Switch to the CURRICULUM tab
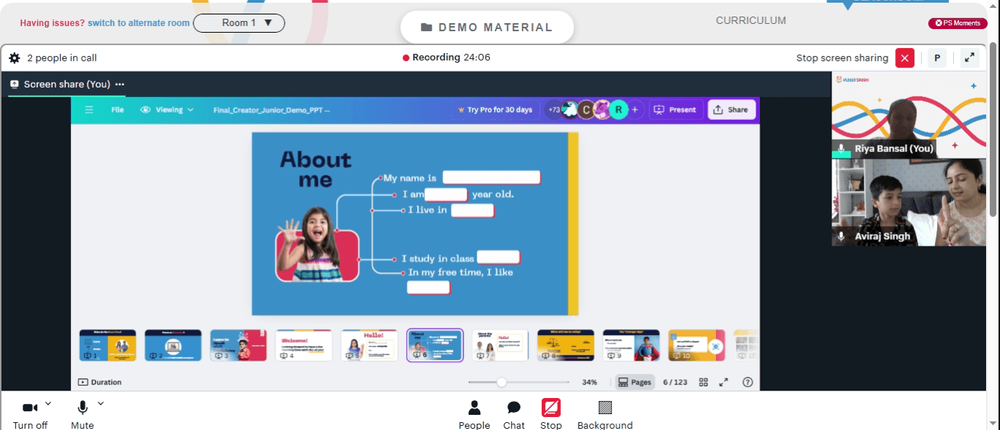 (x=751, y=20)
